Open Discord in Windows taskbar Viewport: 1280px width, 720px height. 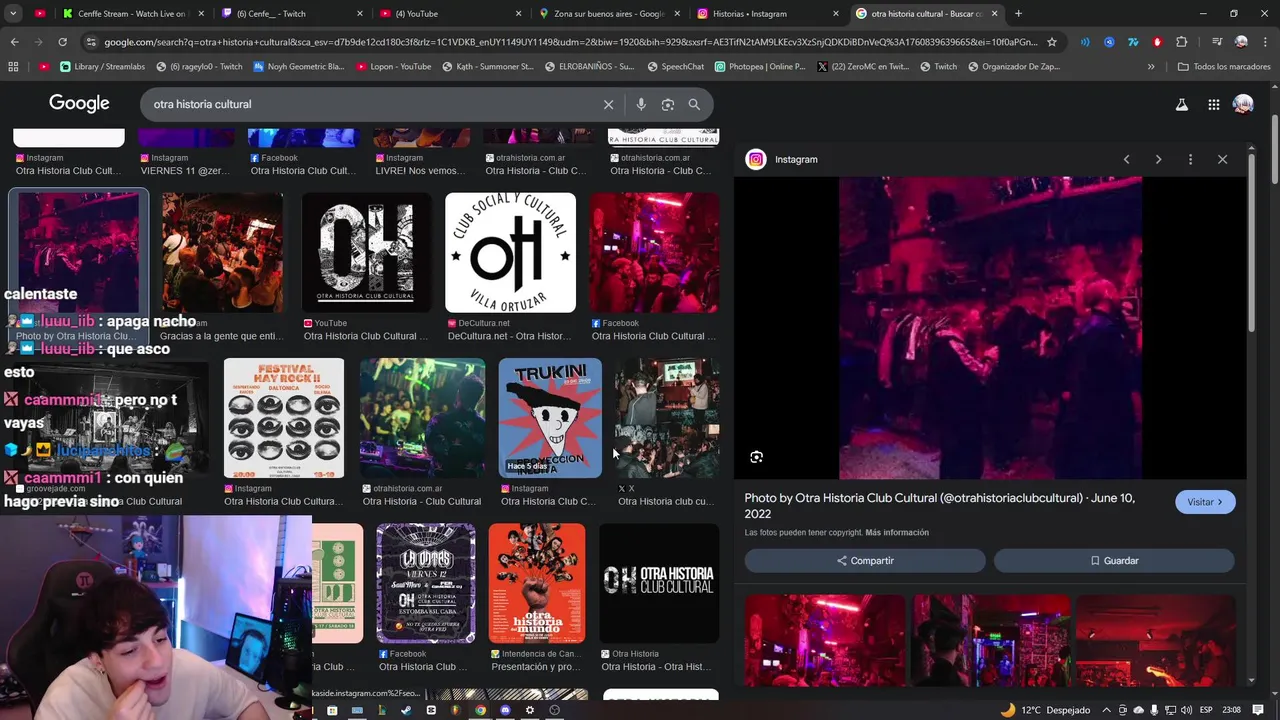point(505,710)
